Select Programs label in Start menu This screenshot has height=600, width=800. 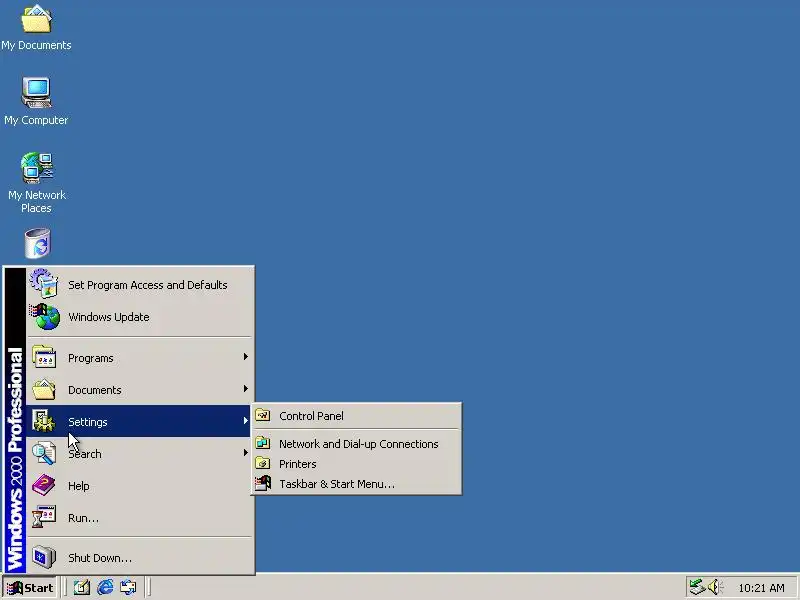[x=91, y=358]
